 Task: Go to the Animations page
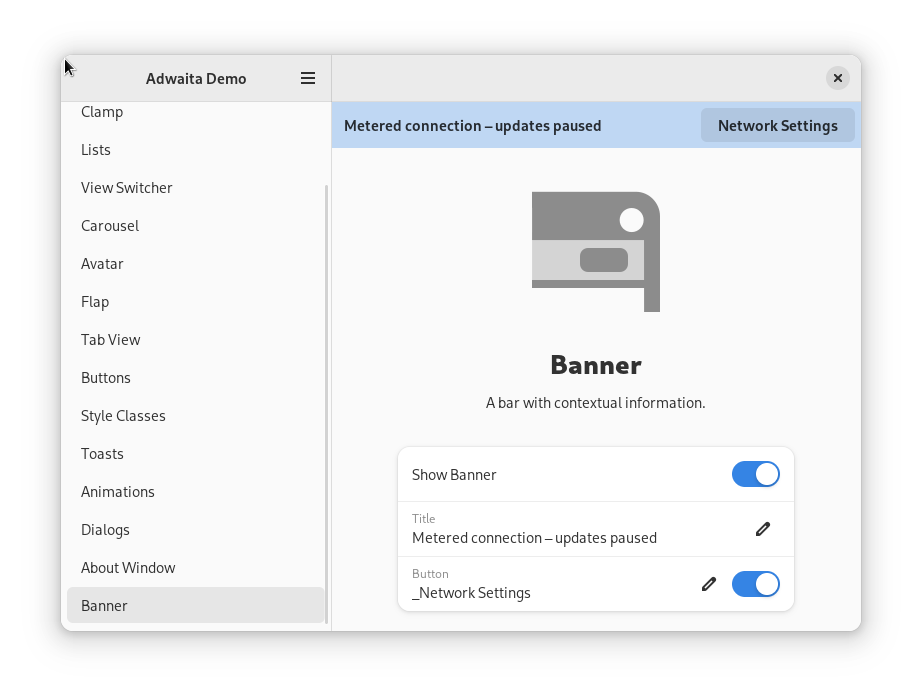click(195, 492)
